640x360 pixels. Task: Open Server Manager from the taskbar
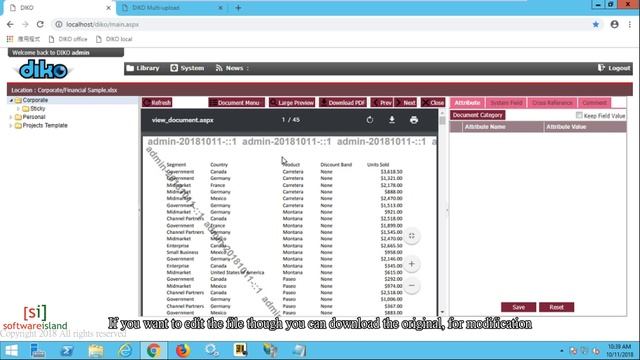click(x=38, y=351)
